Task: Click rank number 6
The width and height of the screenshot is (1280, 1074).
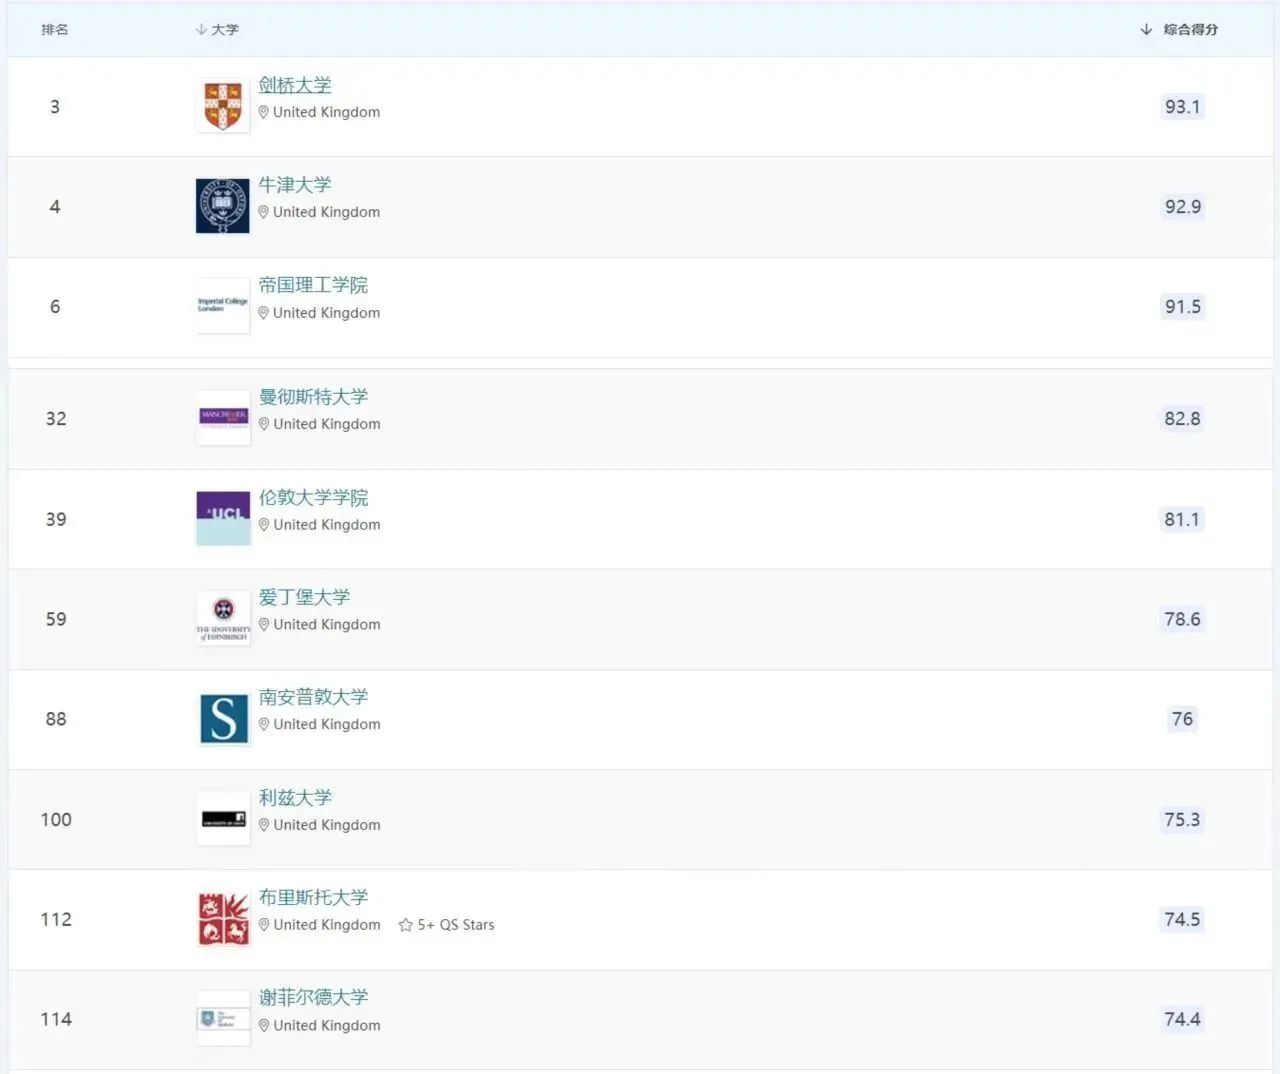Action: tap(55, 307)
